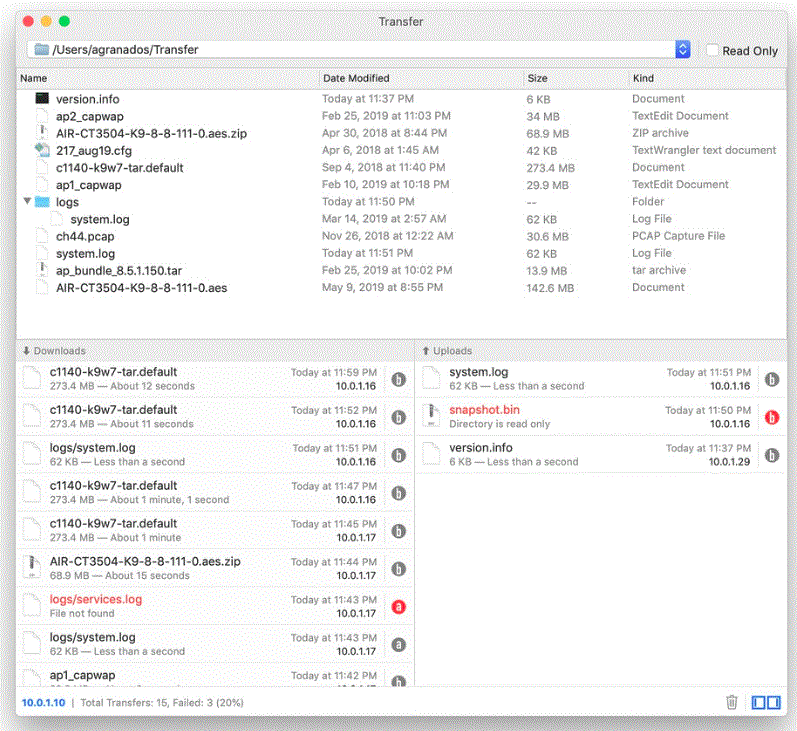Click the server address 10.0.1.10 in status bar

pos(43,703)
